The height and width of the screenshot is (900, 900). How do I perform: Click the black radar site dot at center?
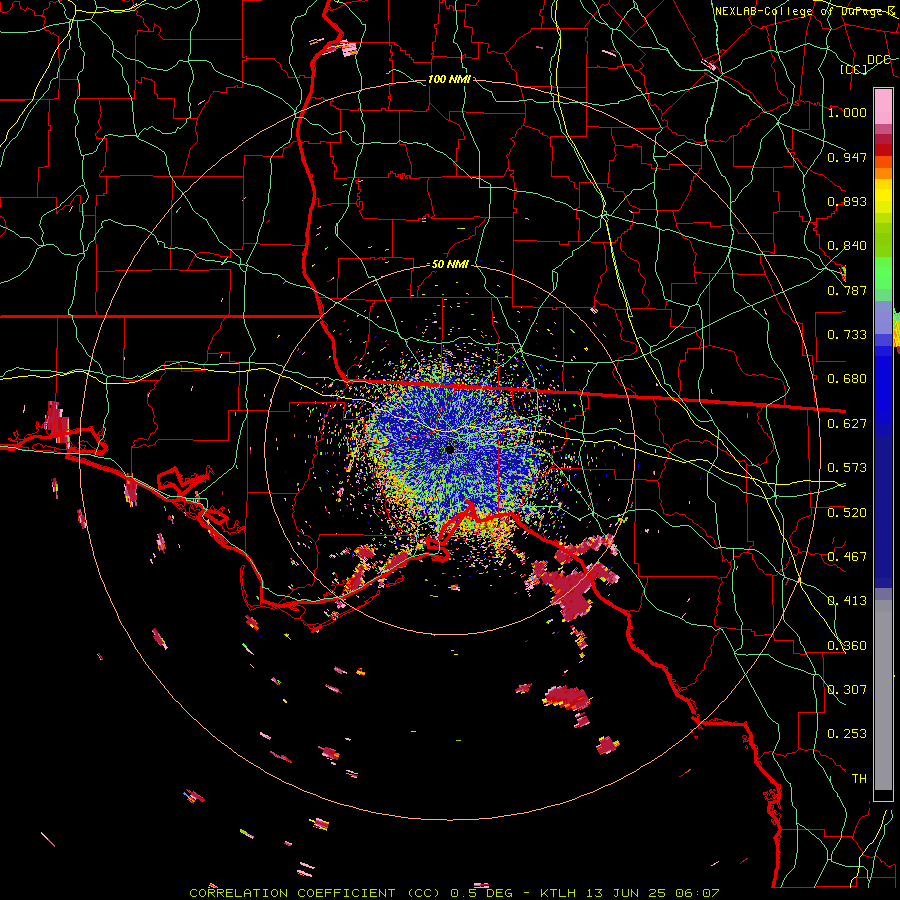point(450,449)
